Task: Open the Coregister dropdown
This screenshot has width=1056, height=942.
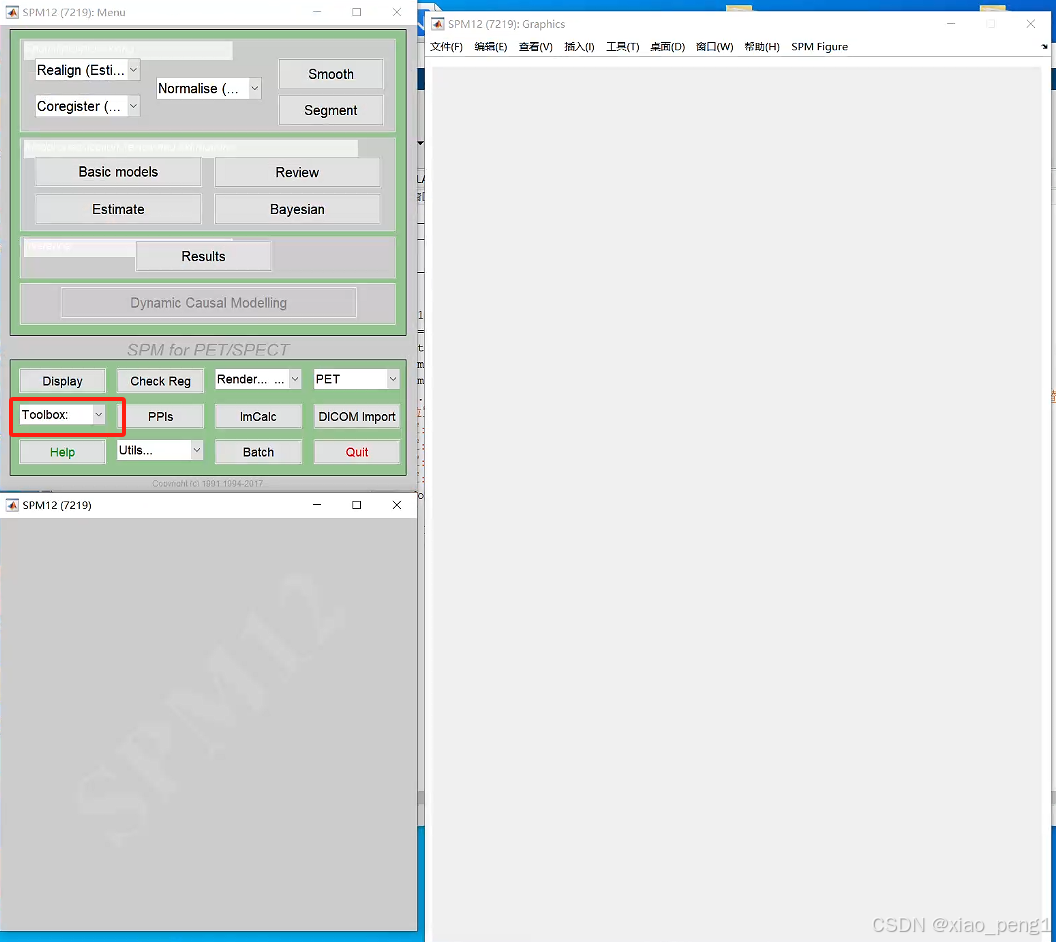Action: point(88,106)
